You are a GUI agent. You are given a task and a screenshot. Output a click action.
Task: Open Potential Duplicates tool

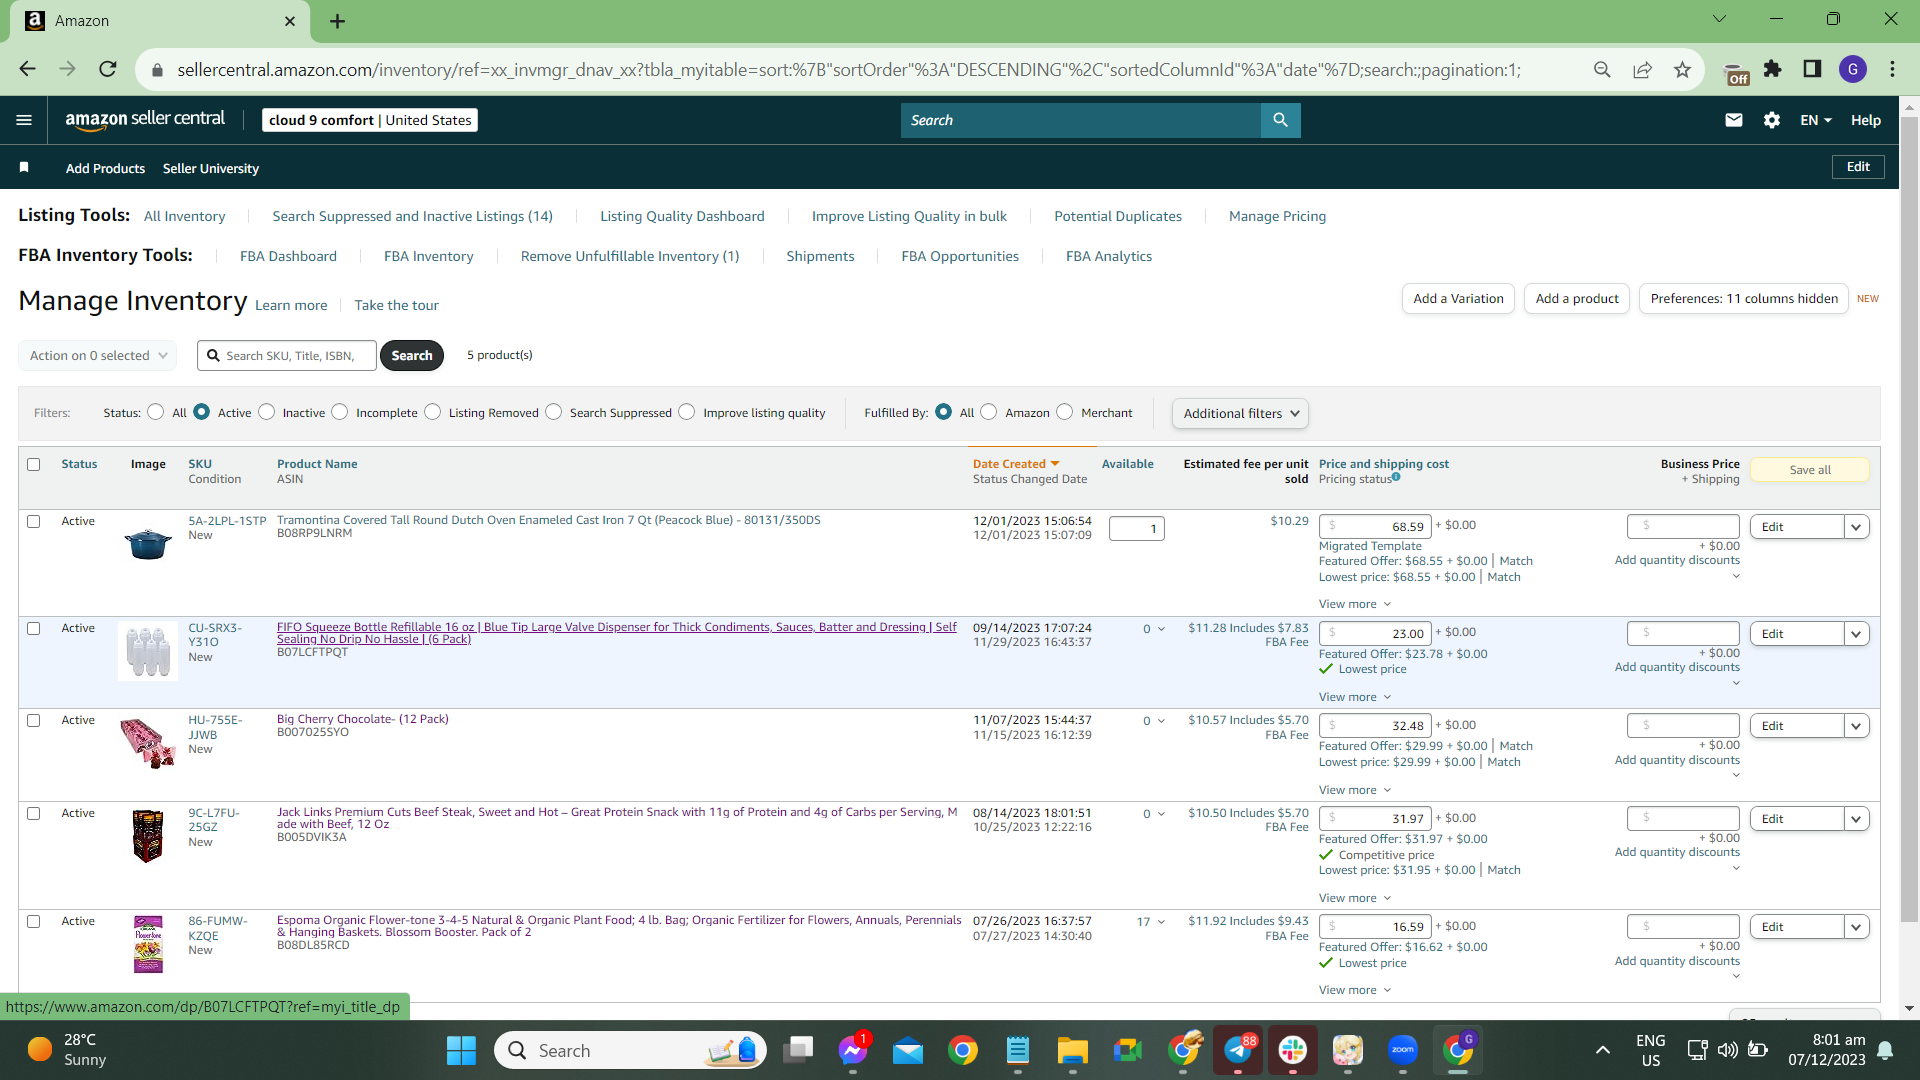tap(1117, 216)
